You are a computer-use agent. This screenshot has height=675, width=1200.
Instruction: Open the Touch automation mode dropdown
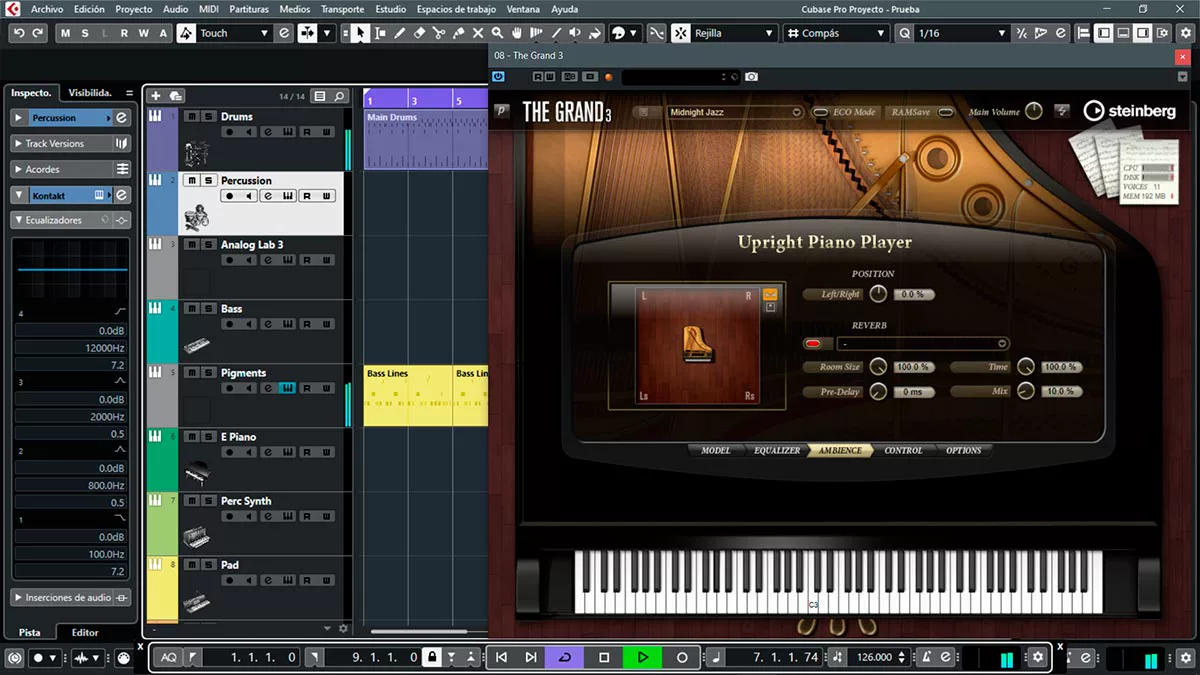[x=235, y=33]
